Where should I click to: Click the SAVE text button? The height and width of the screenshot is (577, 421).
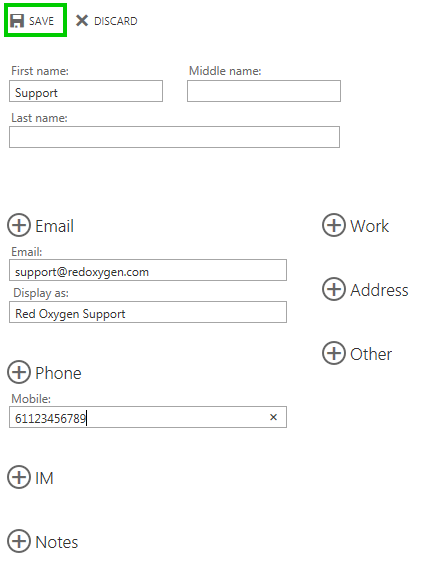coord(42,21)
